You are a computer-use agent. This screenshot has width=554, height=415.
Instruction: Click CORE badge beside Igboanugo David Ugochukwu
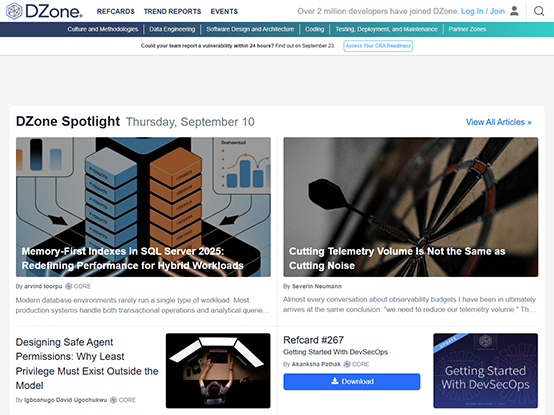point(123,400)
